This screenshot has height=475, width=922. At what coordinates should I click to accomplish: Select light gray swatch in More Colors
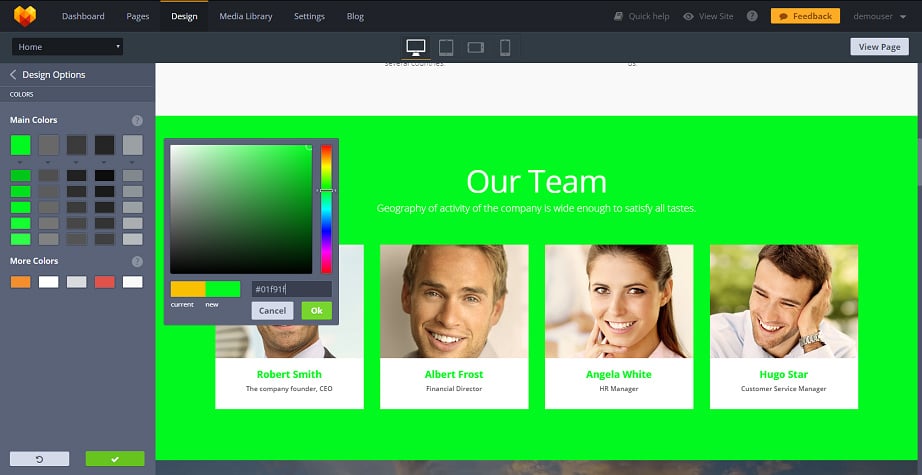click(76, 282)
